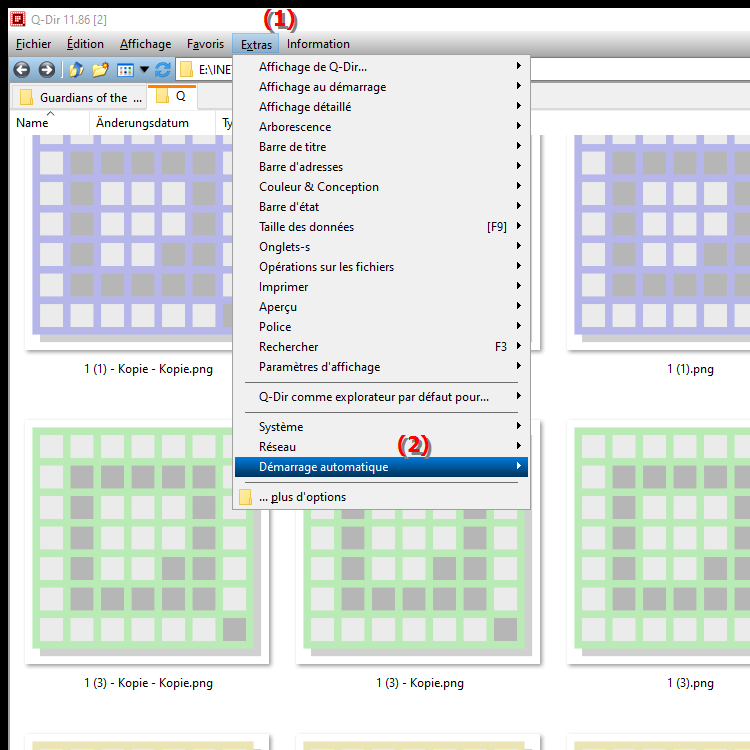The image size is (750, 750).
Task: Open the Arborescence submenu
Action: click(x=381, y=127)
